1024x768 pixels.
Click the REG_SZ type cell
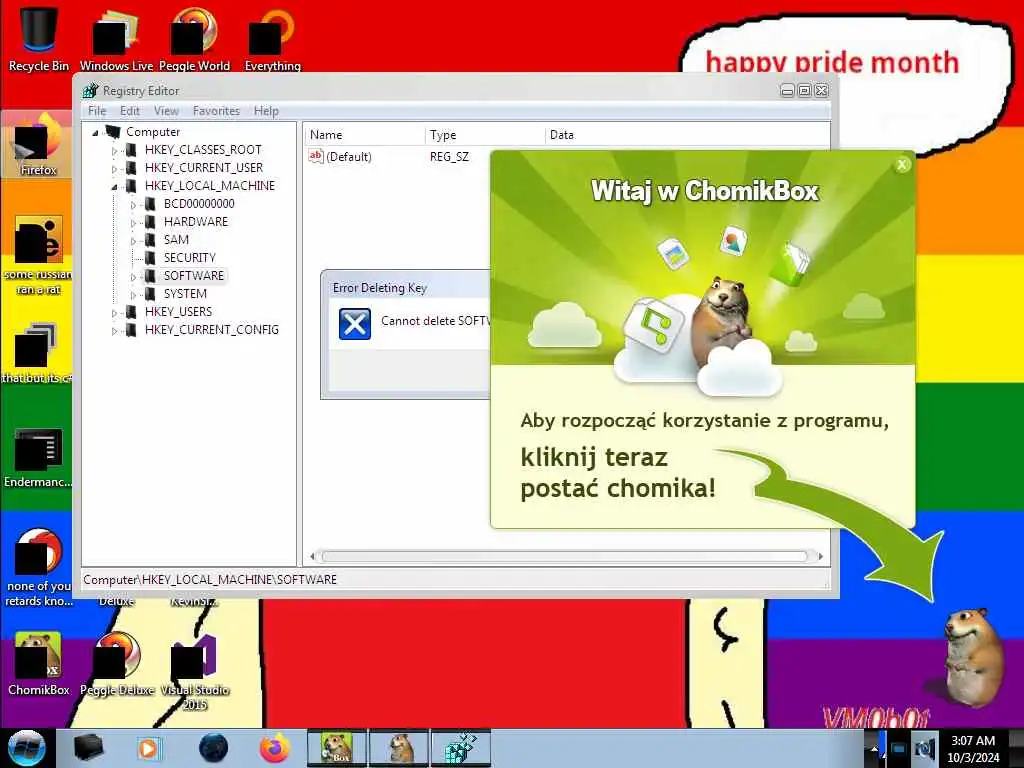tap(449, 157)
